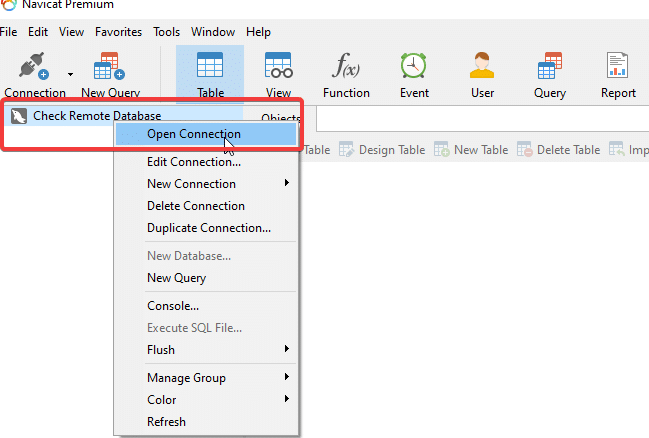Choose Open Connection from context menu
The width and height of the screenshot is (649, 438).
pyautogui.click(x=193, y=134)
